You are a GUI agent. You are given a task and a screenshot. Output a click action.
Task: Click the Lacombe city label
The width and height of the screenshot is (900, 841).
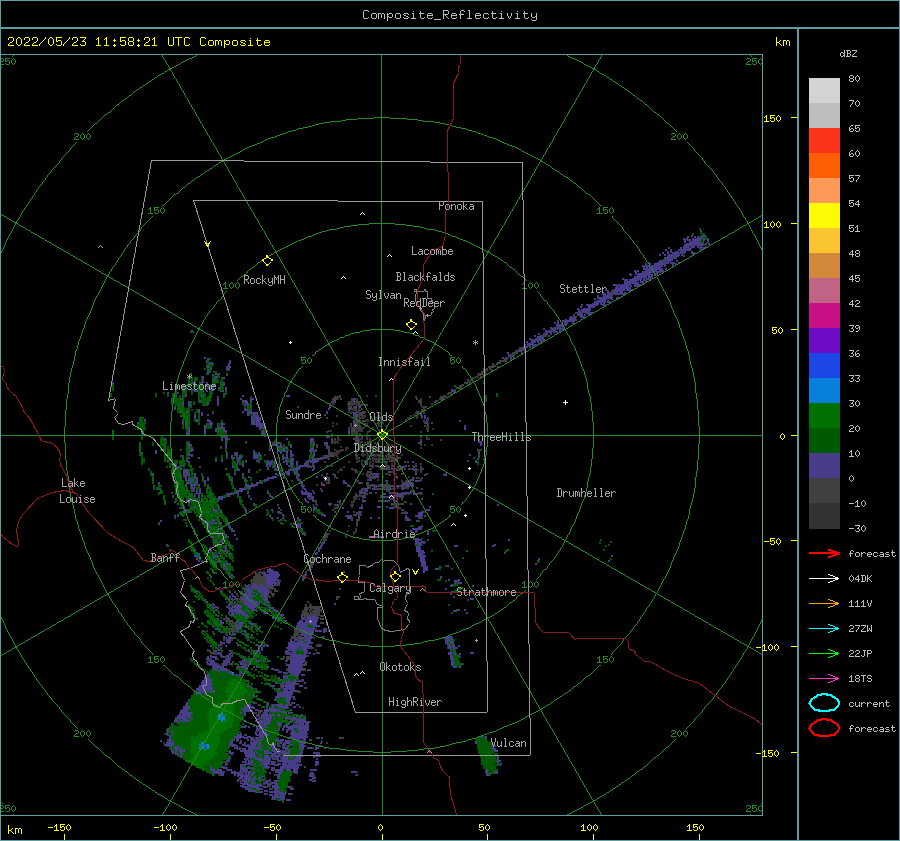coord(432,251)
